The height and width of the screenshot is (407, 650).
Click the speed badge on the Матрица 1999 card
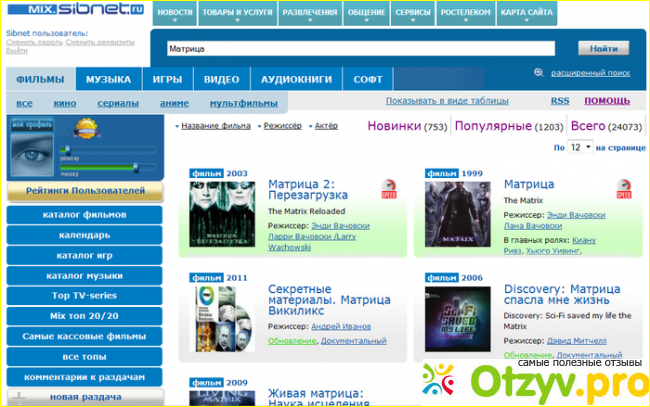pos(623,189)
